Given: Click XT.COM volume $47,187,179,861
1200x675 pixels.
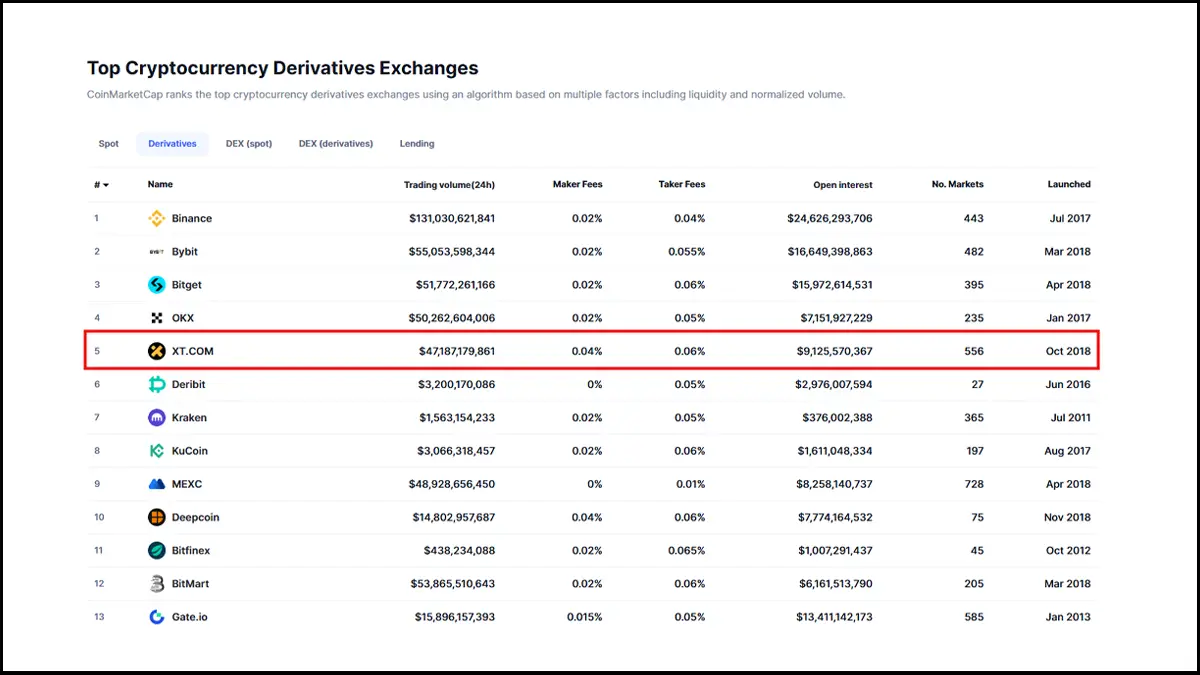Looking at the screenshot, I should pyautogui.click(x=457, y=351).
